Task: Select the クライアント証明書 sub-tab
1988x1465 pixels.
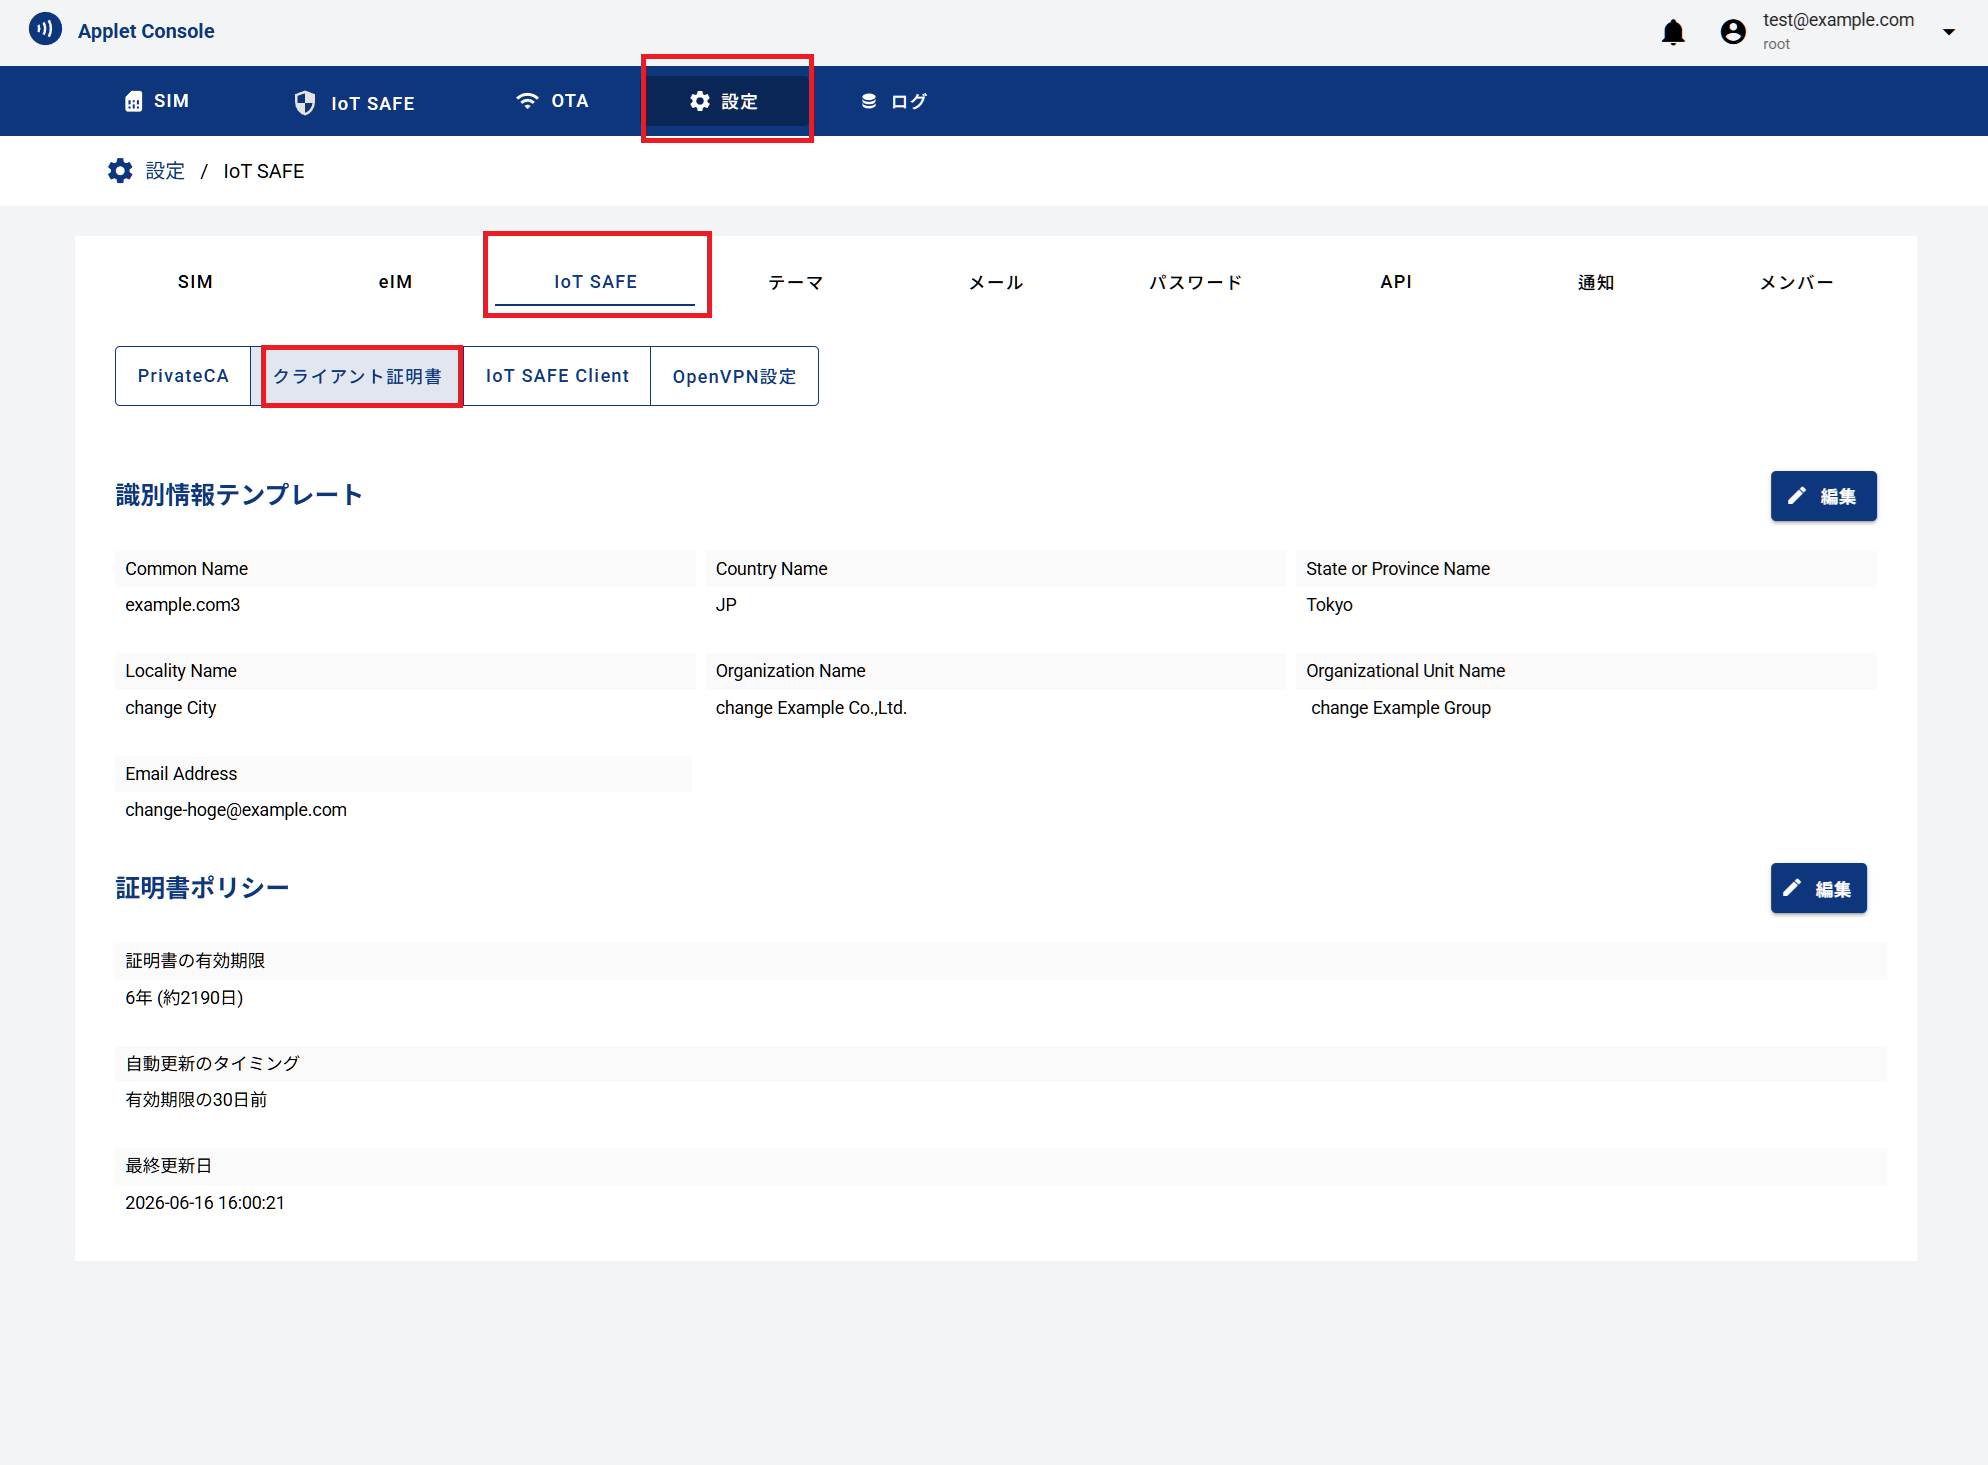Action: (x=357, y=376)
